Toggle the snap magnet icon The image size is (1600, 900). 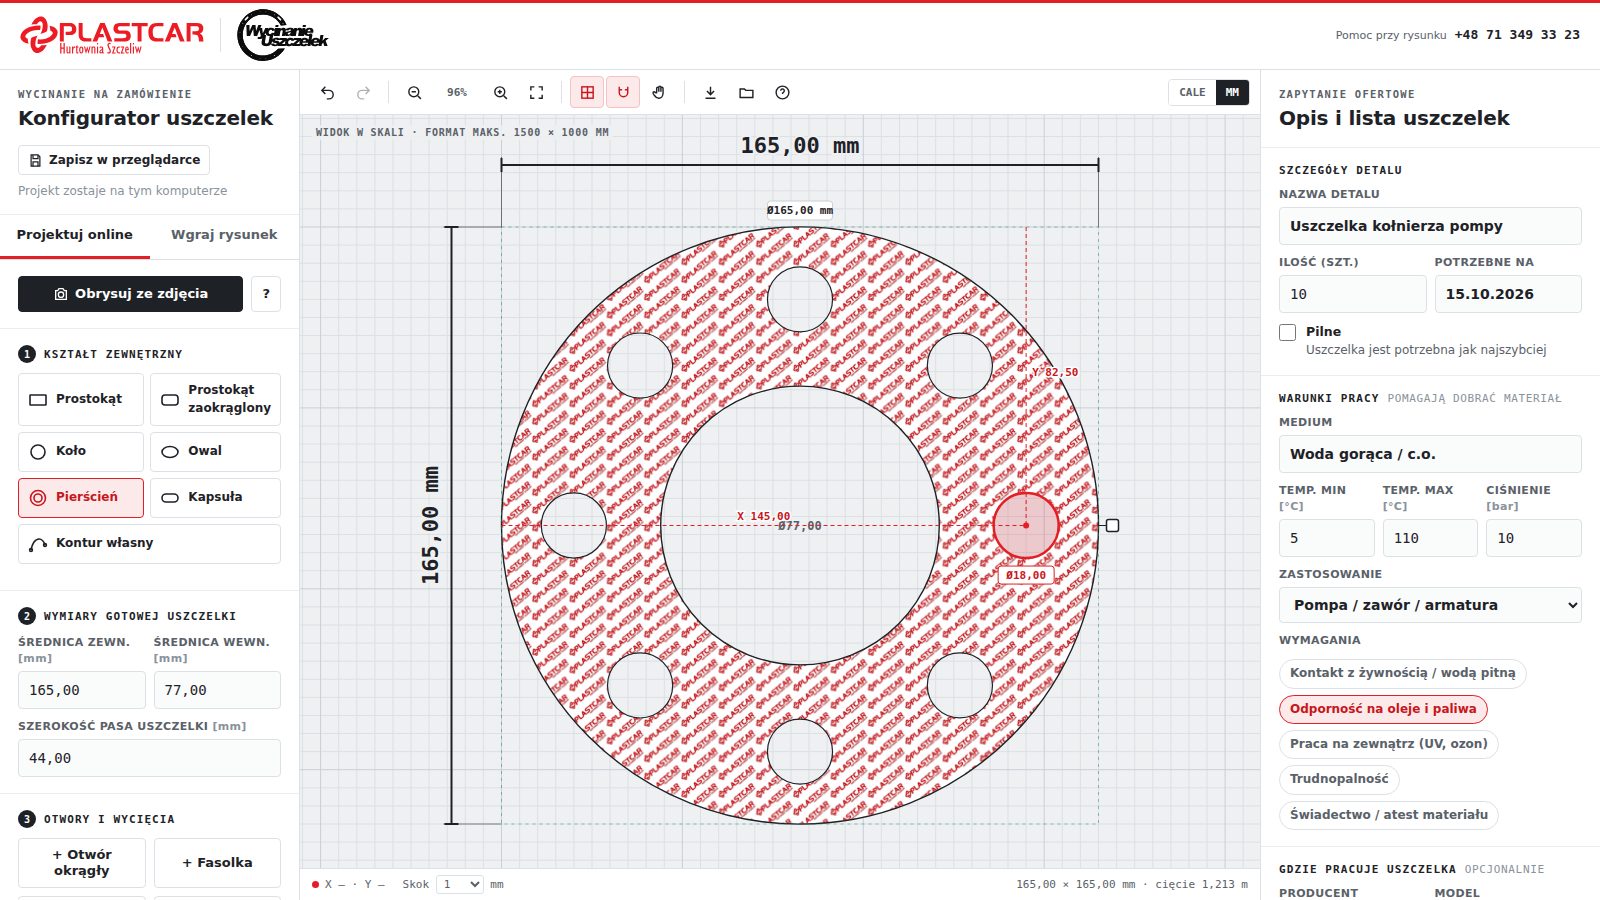pos(623,93)
